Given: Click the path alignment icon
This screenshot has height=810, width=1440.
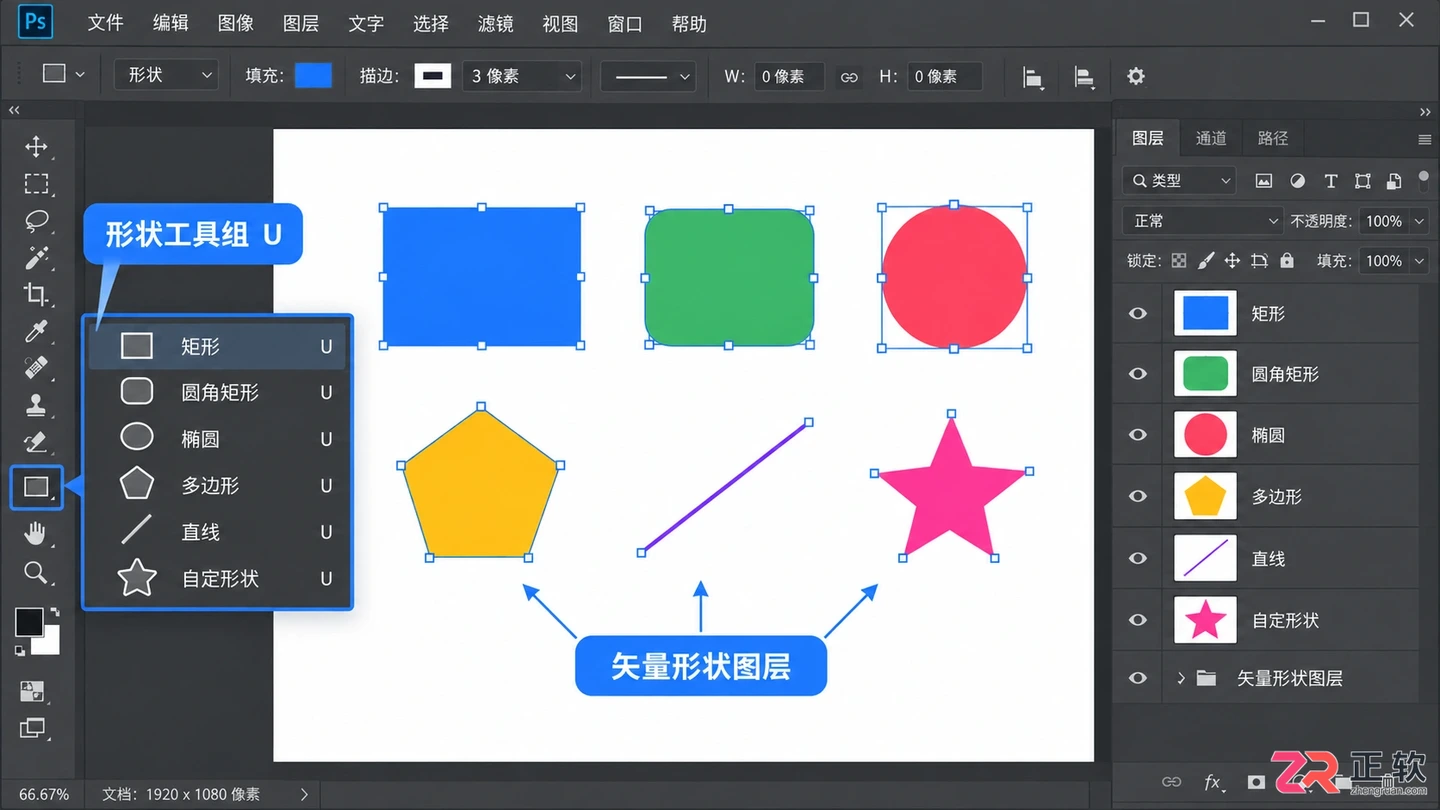Looking at the screenshot, I should [x=1033, y=77].
